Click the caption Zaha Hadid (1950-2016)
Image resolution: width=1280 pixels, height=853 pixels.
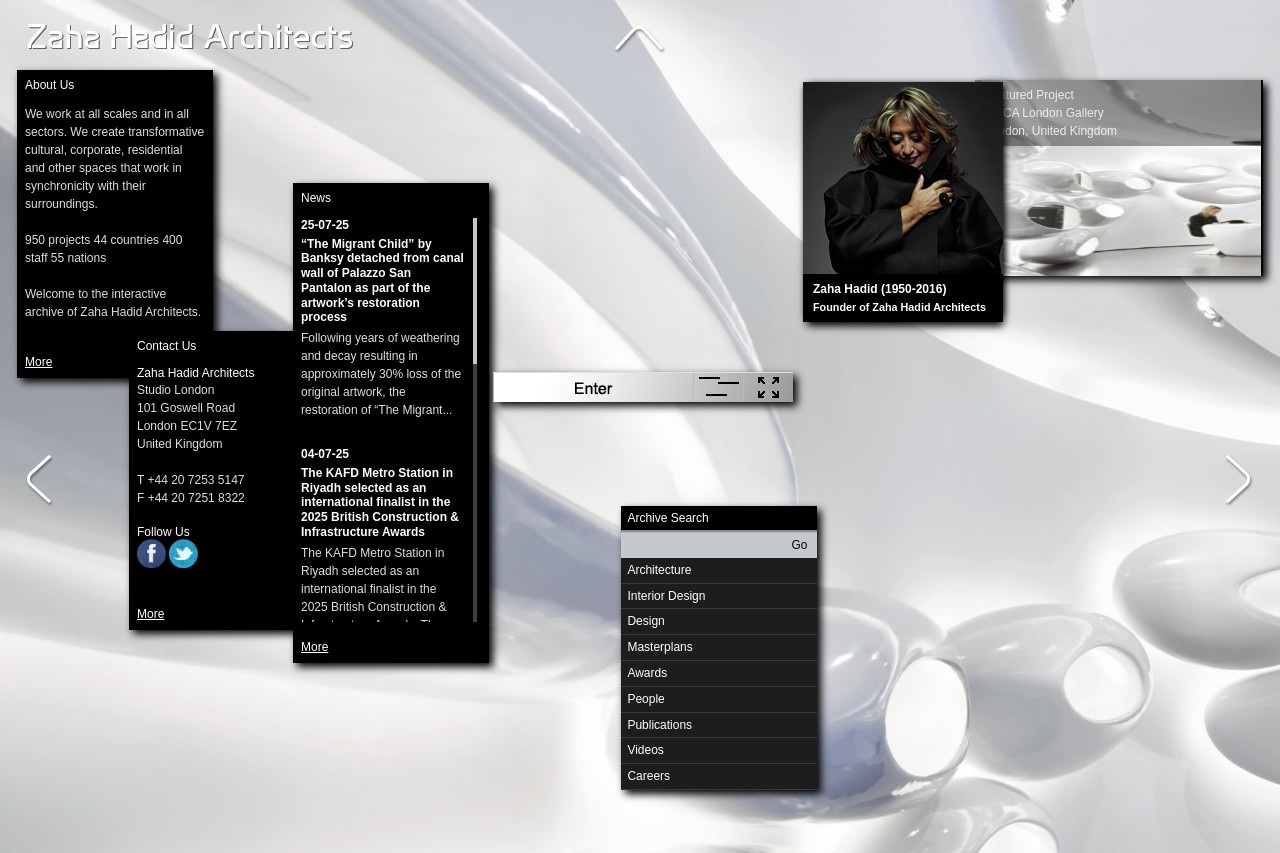coord(880,289)
